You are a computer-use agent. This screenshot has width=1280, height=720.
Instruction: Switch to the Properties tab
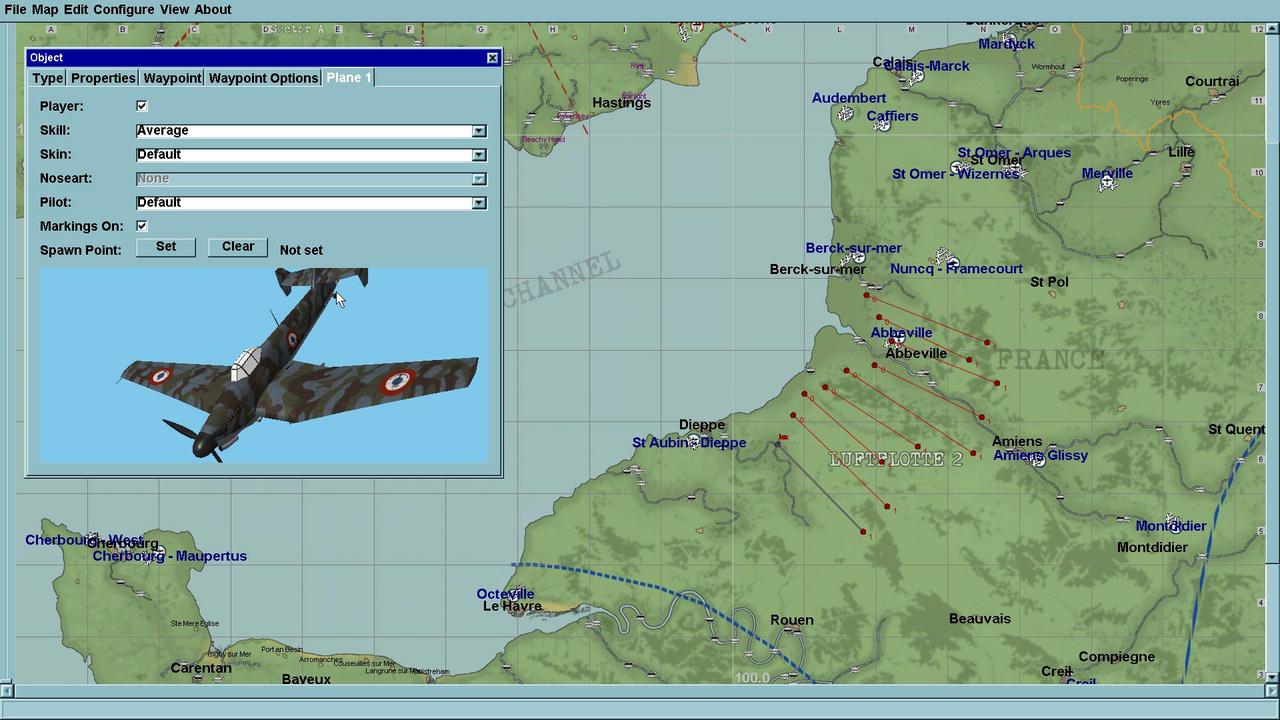[103, 78]
